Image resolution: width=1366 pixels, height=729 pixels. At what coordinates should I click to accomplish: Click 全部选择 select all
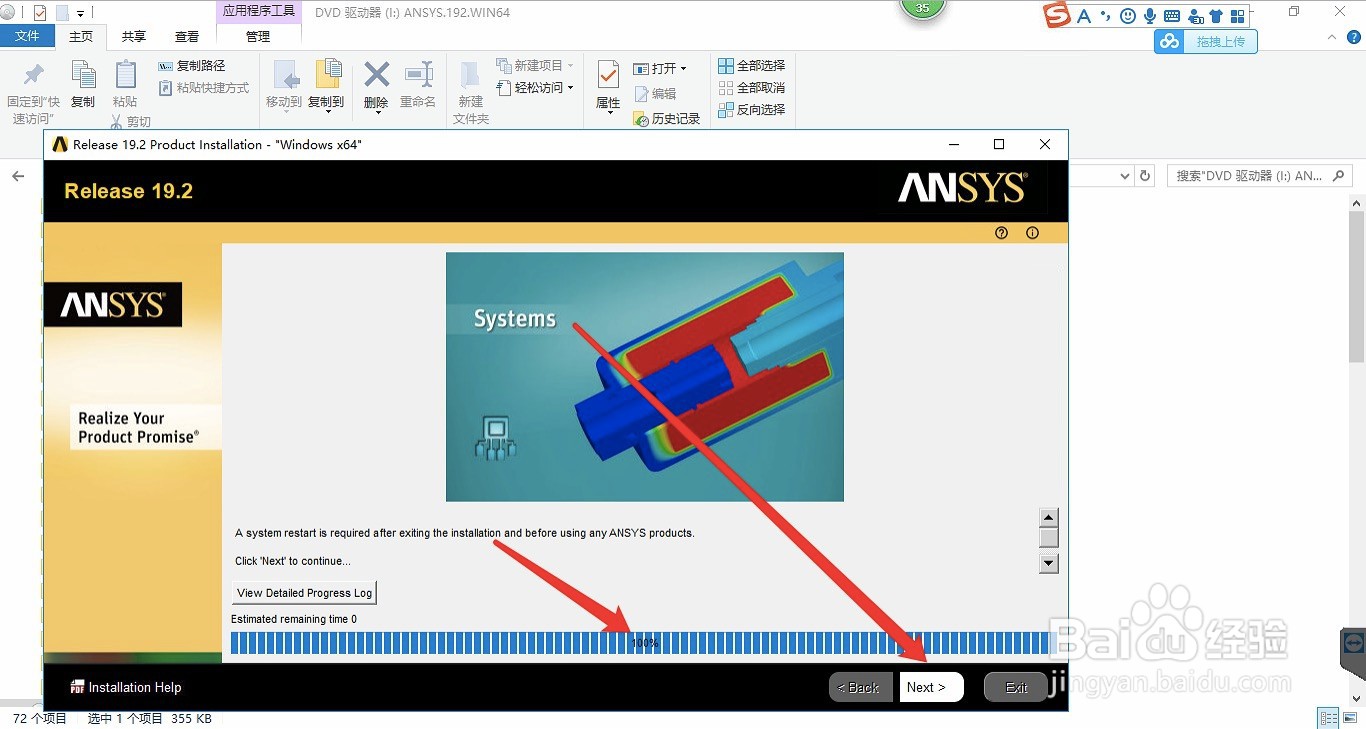[x=752, y=66]
